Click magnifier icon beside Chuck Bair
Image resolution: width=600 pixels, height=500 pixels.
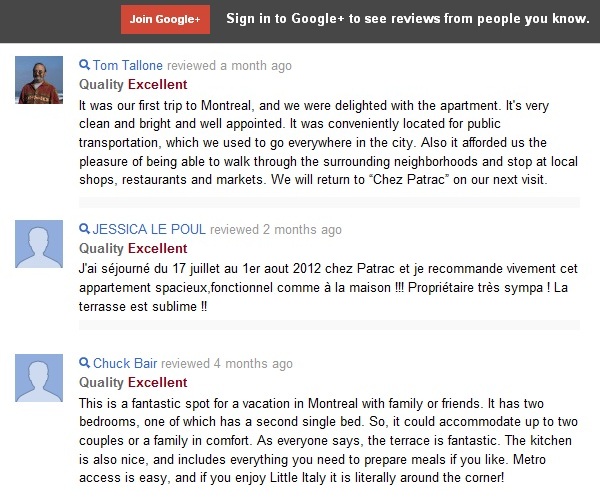point(84,363)
